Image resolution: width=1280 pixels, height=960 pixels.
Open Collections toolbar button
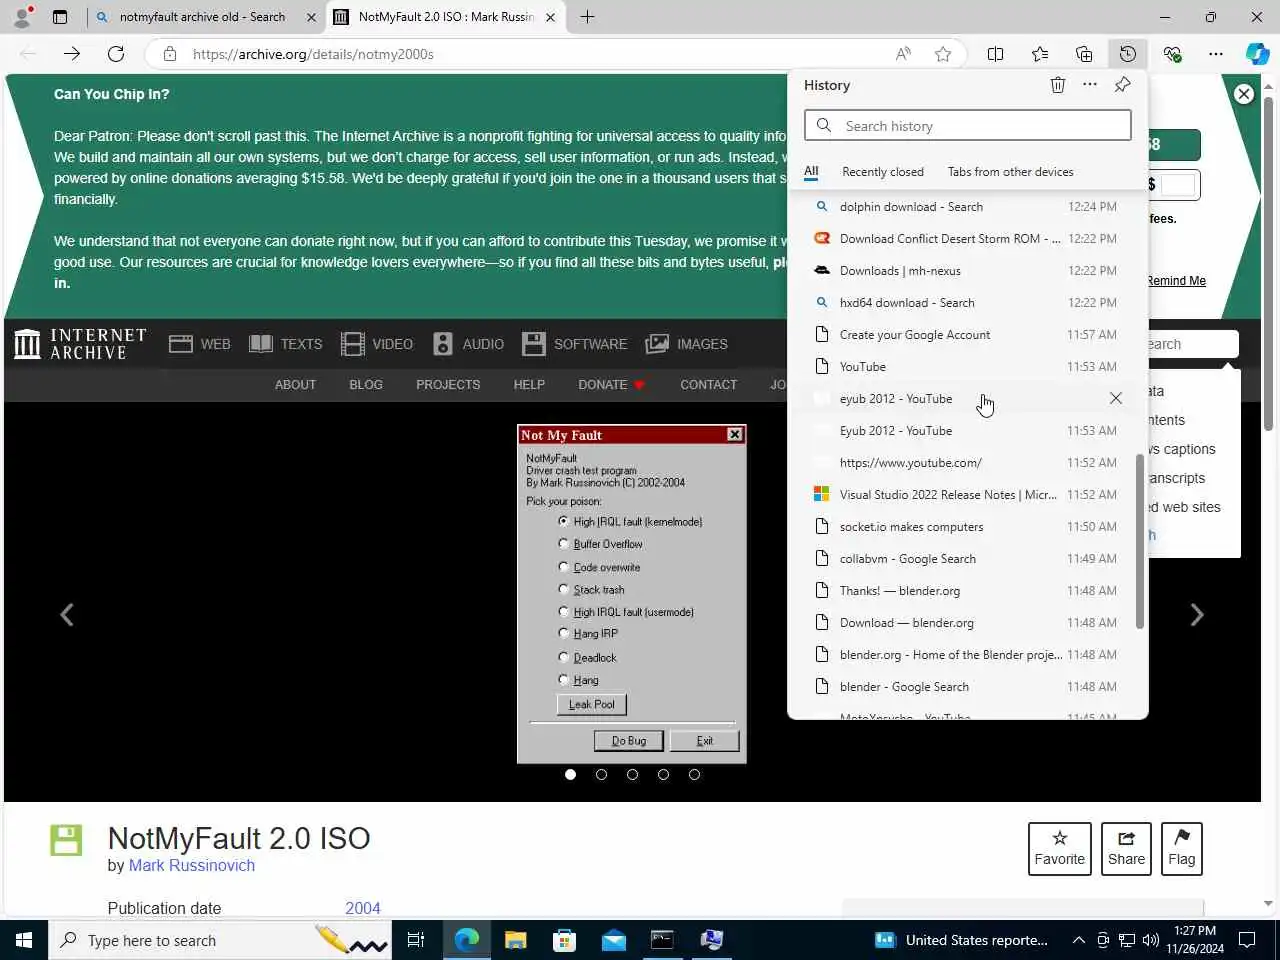point(1084,54)
